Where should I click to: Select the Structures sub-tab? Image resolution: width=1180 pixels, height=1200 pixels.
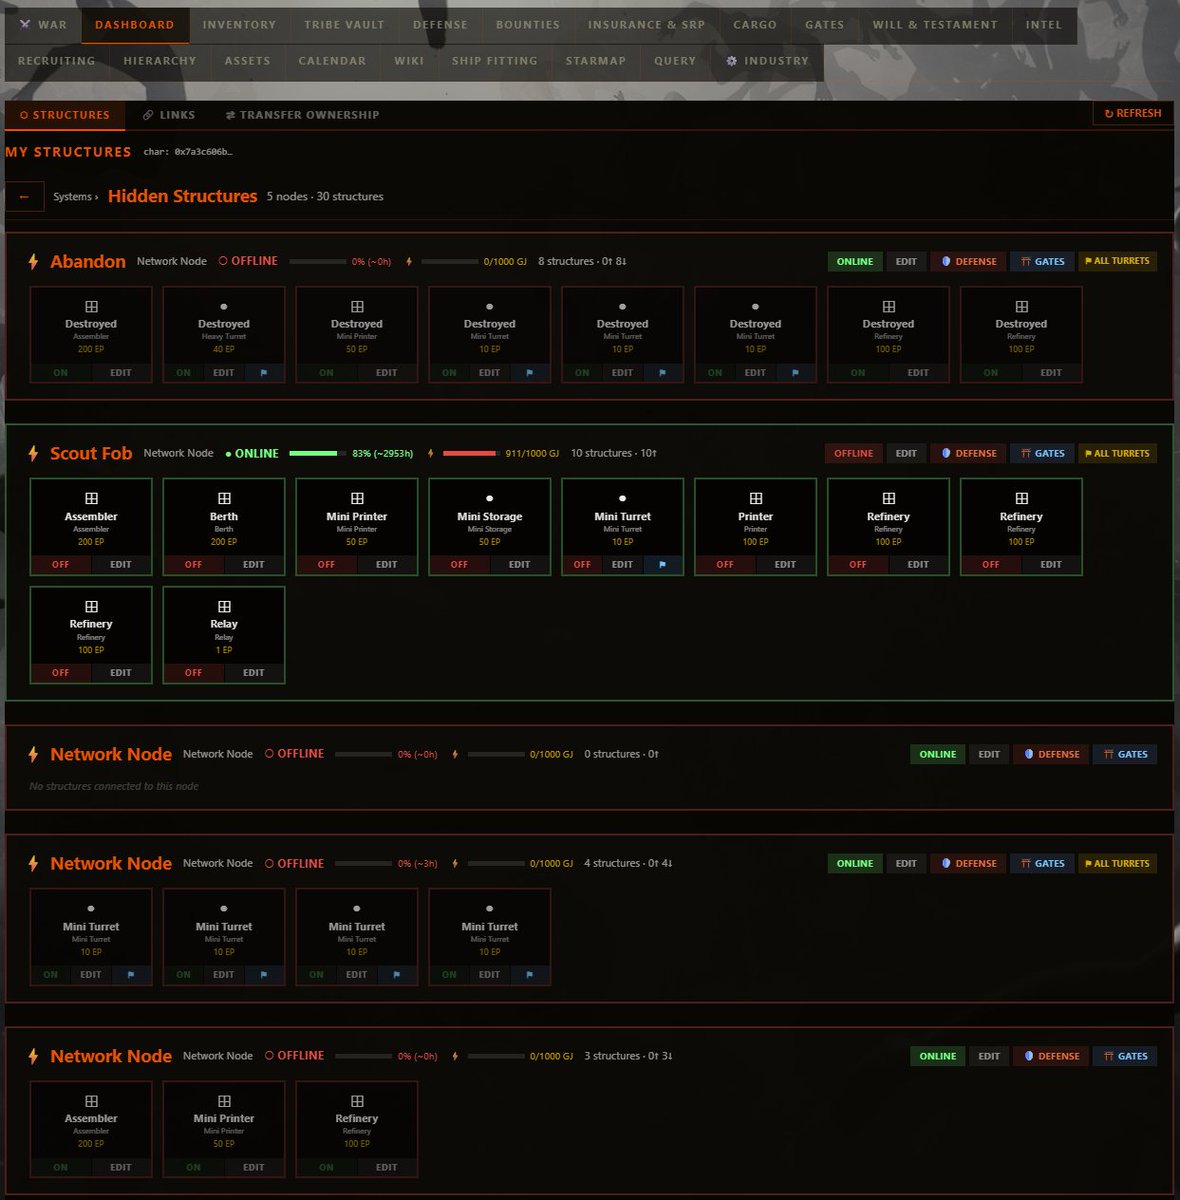click(65, 115)
